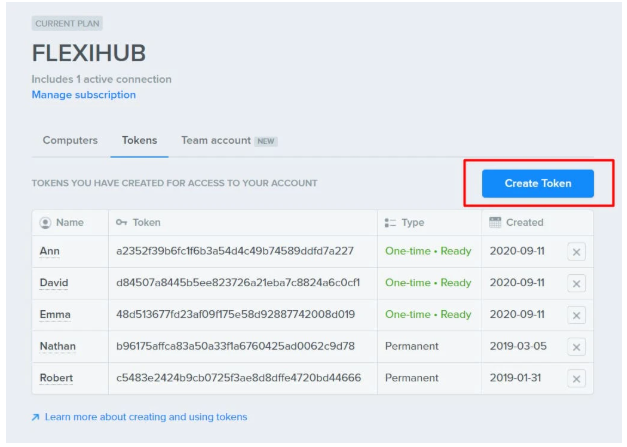Screen dimensions: 627x447
Task: Click the Name column header icon
Action: (x=45, y=223)
